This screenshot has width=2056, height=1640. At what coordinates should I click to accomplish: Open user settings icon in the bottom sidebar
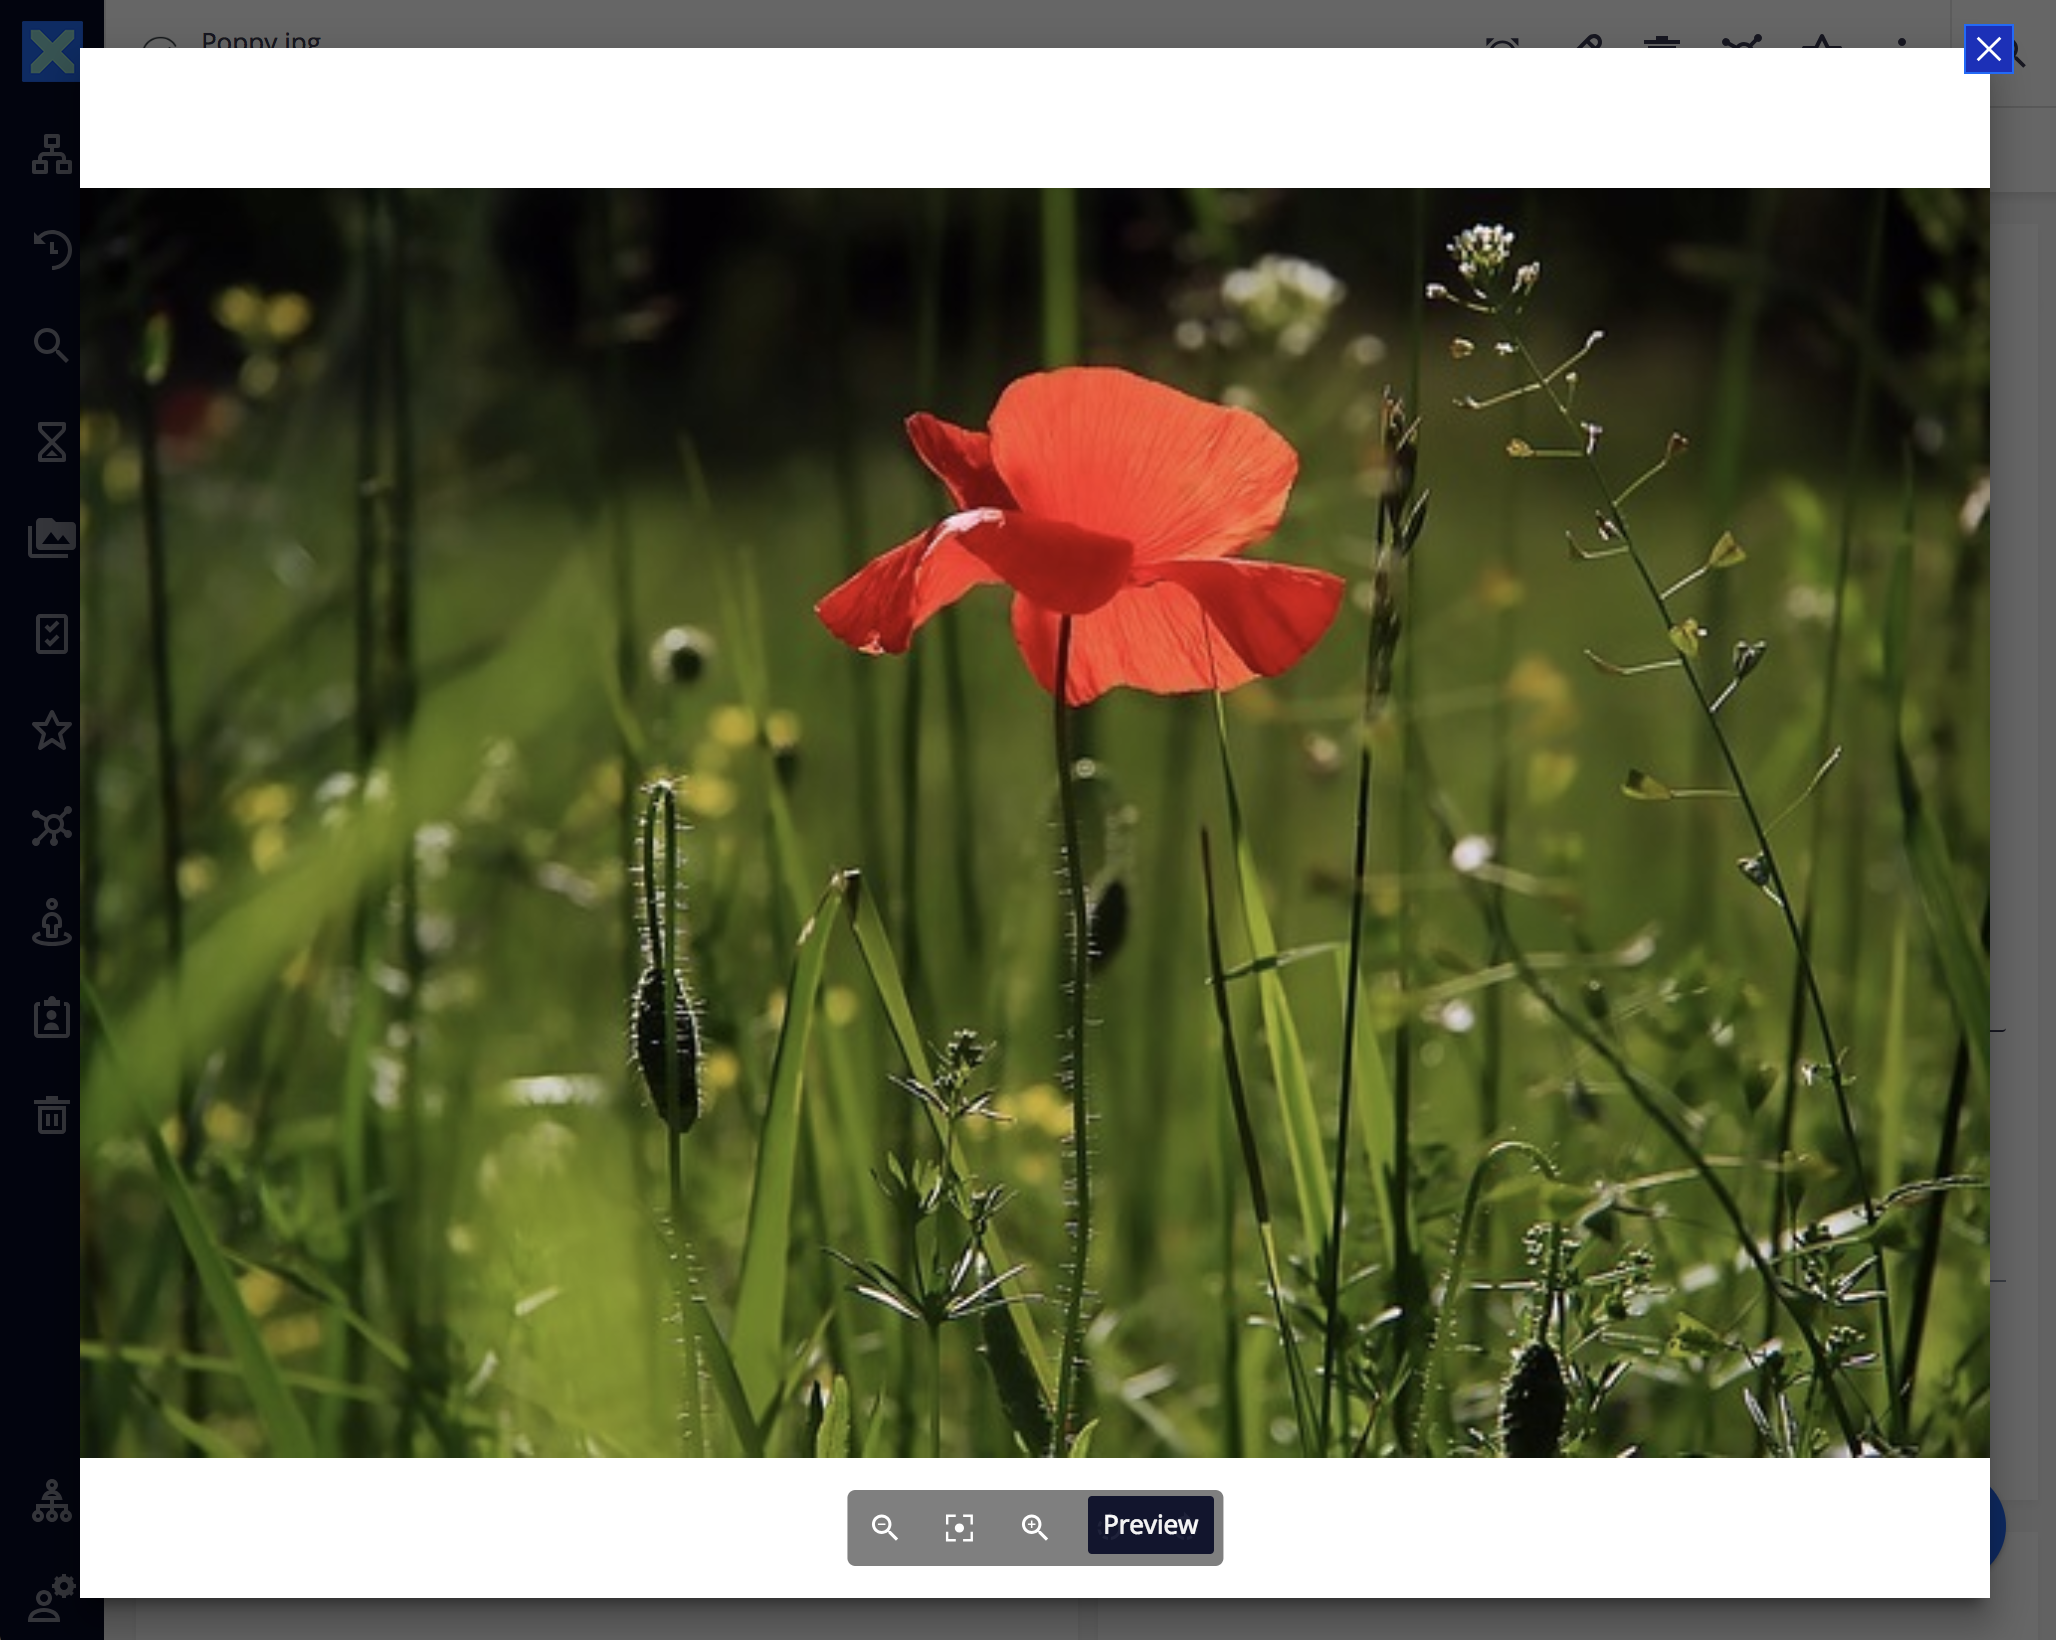tap(52, 1598)
